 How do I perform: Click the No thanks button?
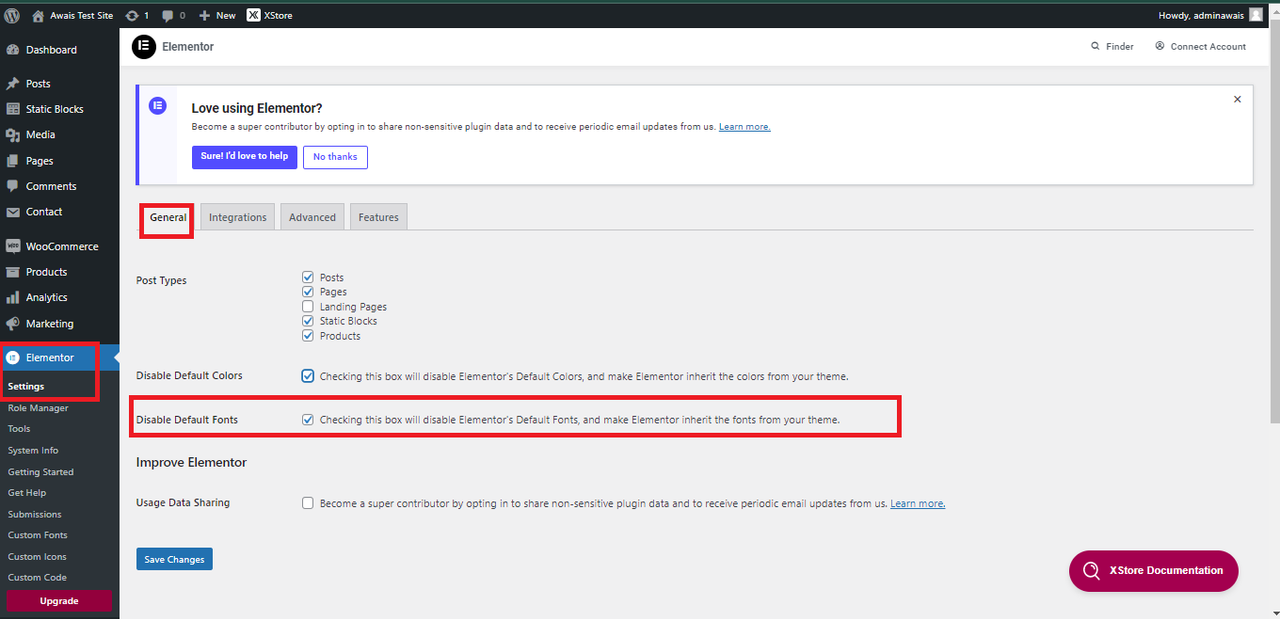pos(335,157)
